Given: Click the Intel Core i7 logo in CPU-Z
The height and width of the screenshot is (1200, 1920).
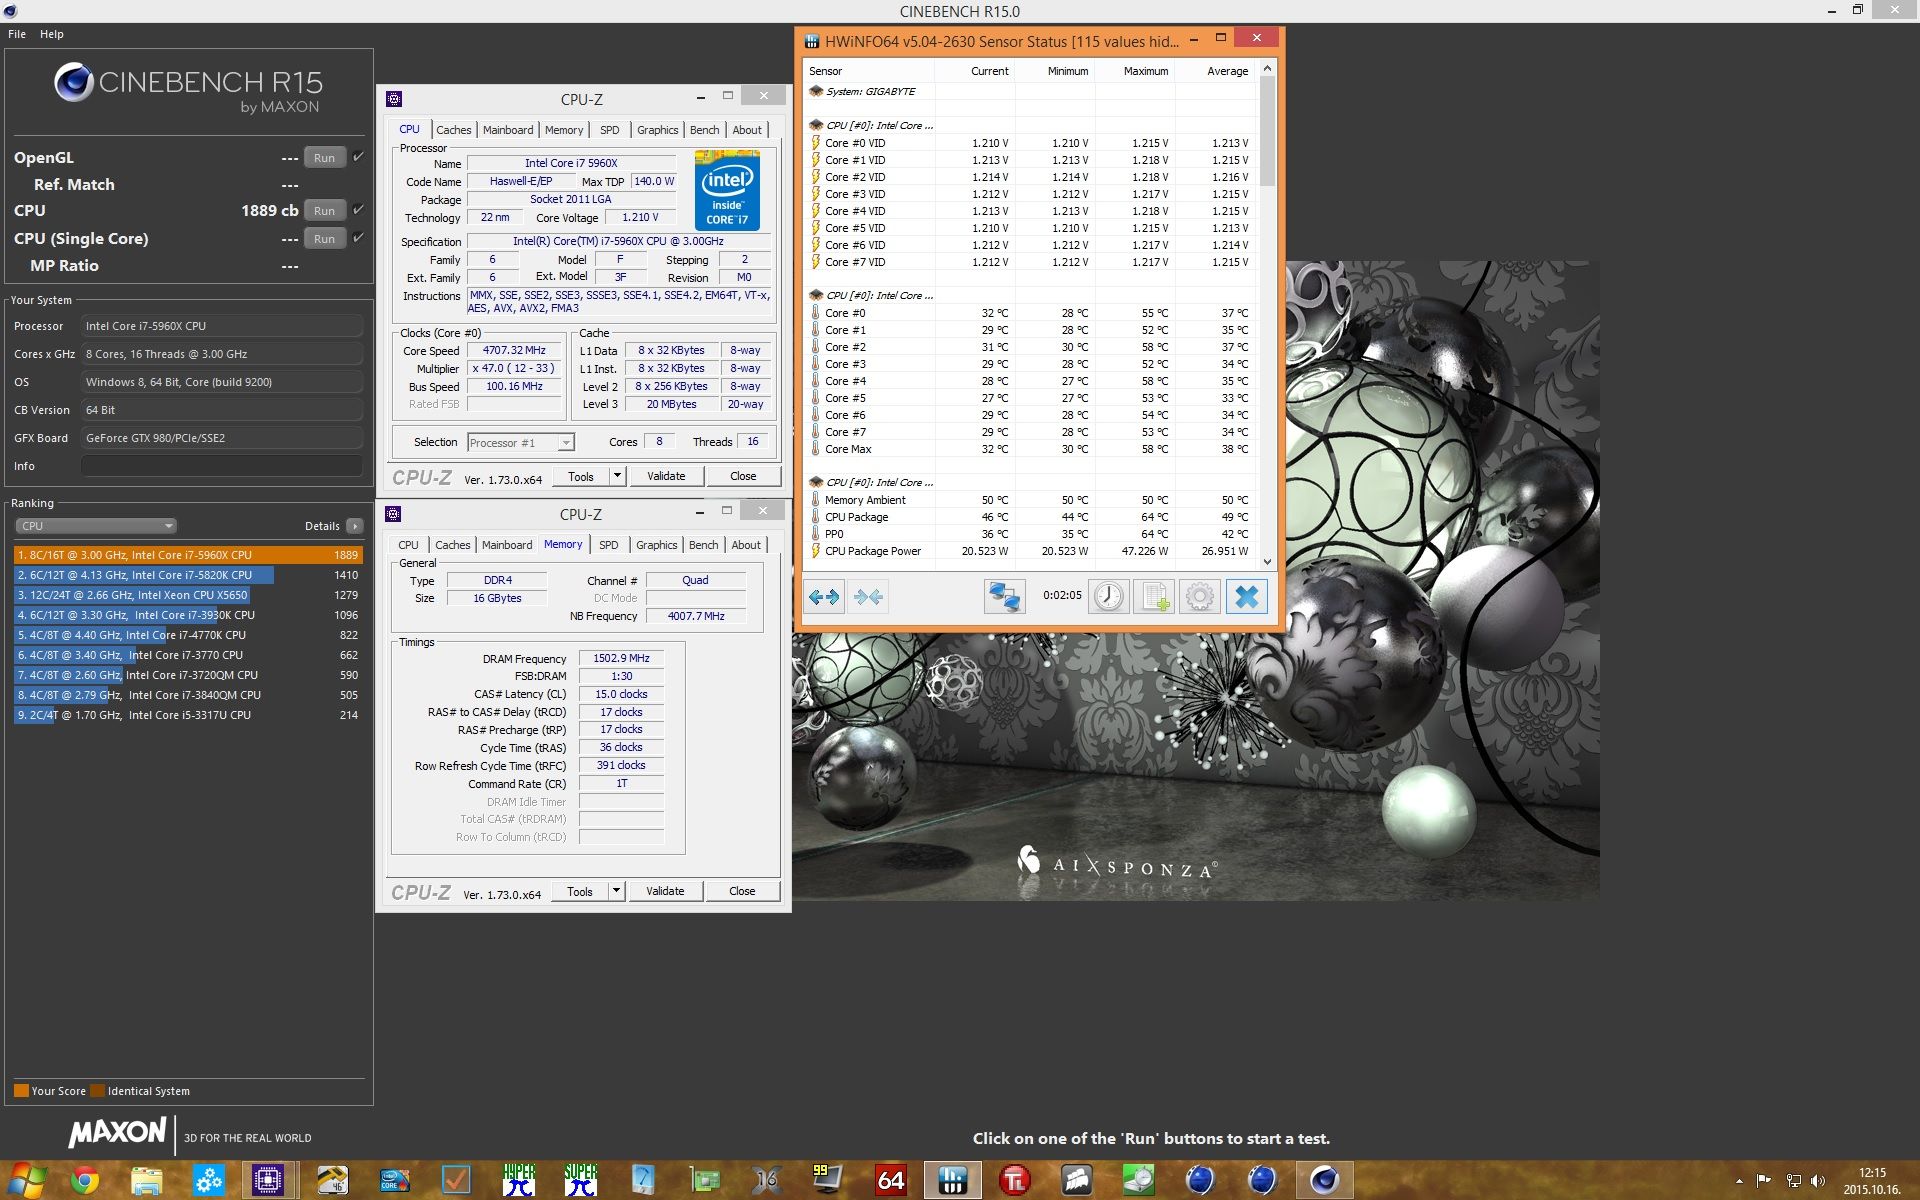Looking at the screenshot, I should click(727, 190).
